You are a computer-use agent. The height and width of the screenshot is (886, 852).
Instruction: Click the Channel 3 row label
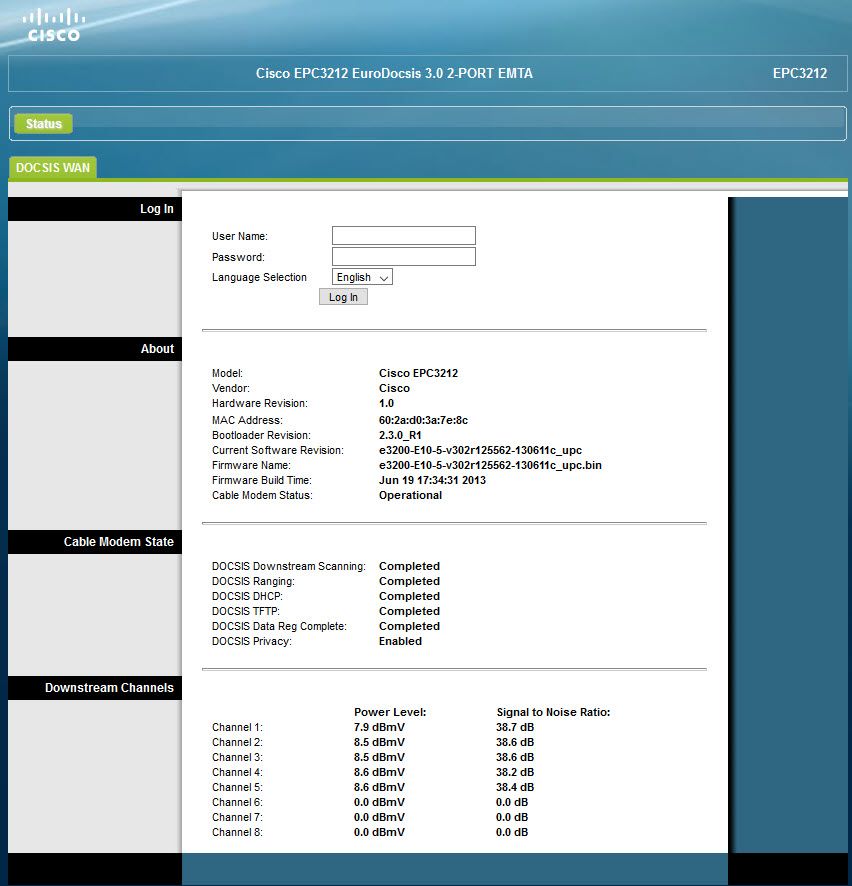[237, 757]
